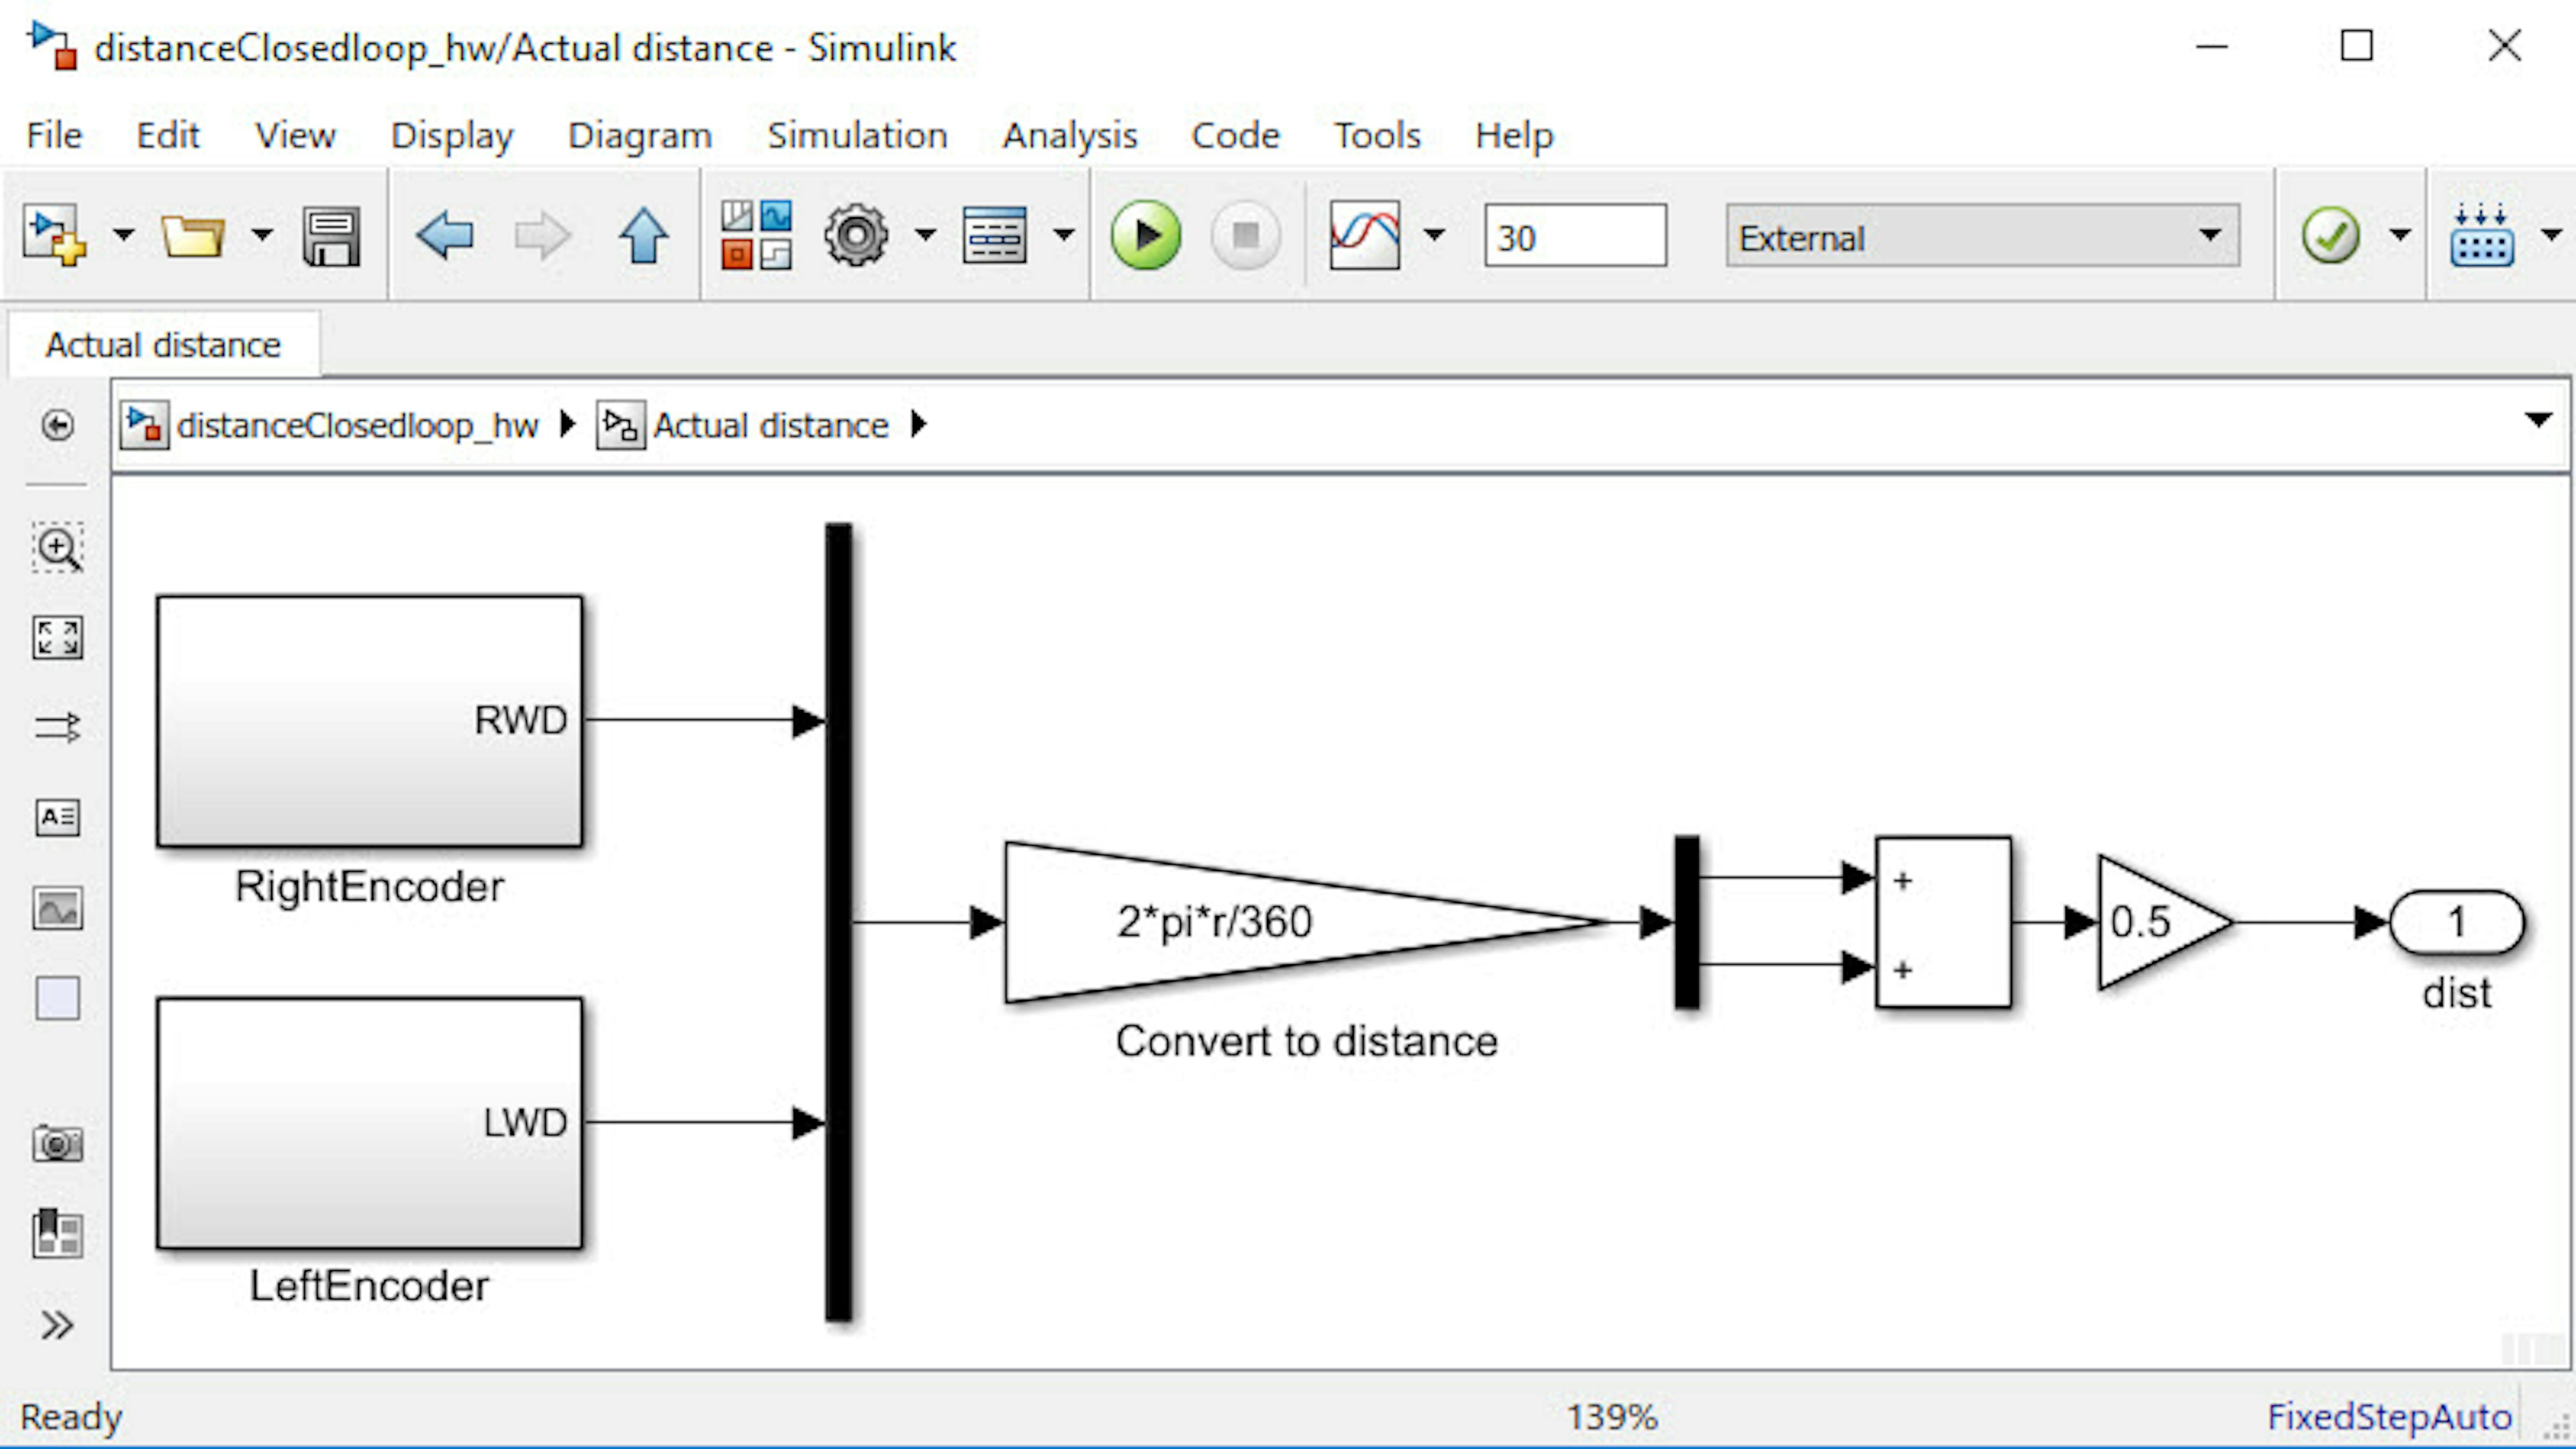
Task: Click the viewmarks palette icon
Action: (x=58, y=1233)
